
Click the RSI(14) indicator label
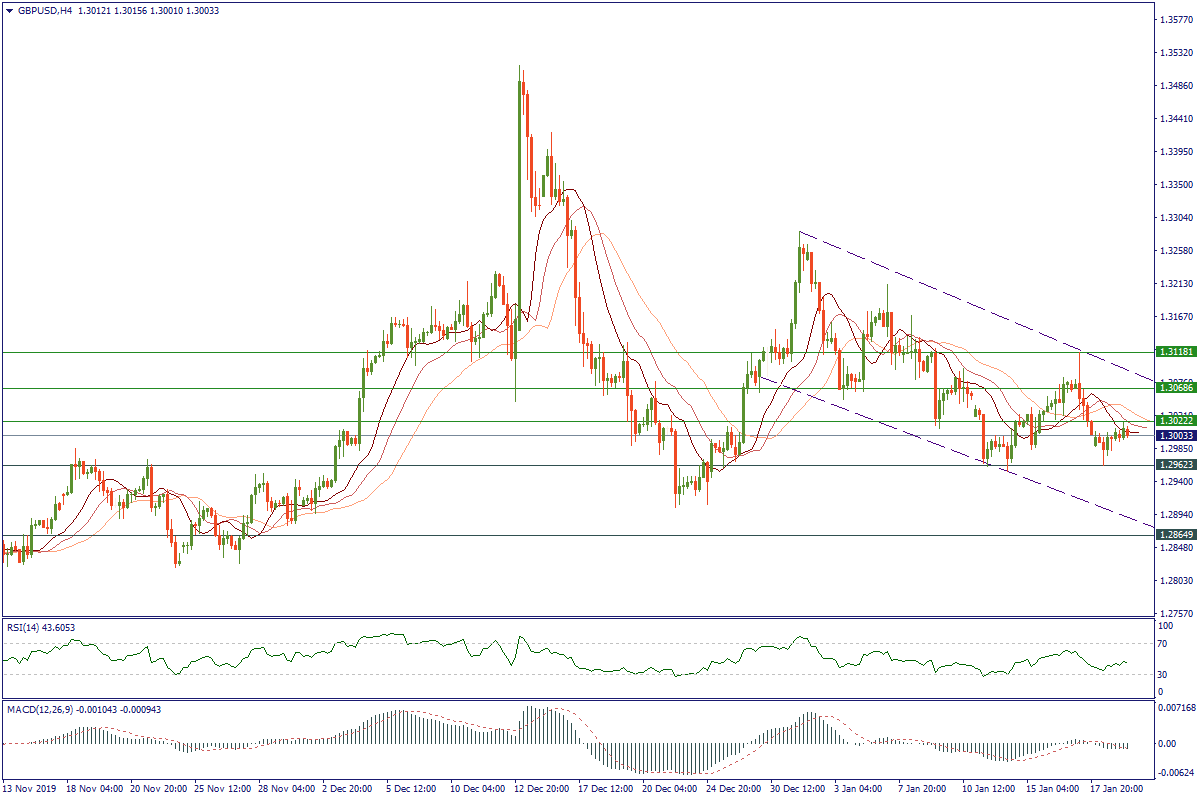click(40, 627)
